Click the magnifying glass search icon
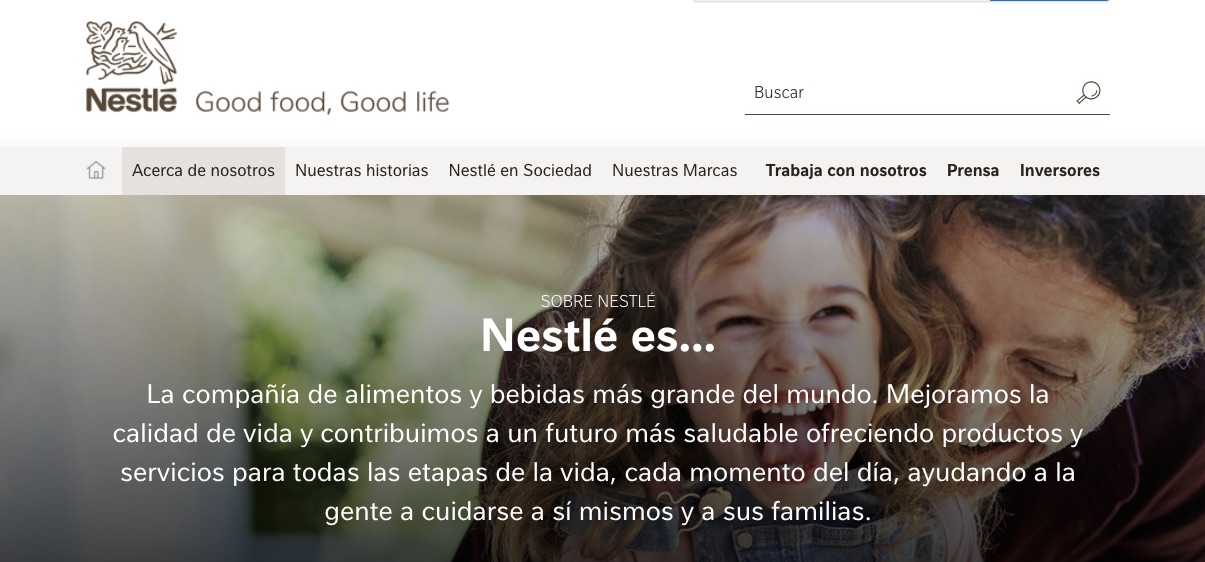Image resolution: width=1205 pixels, height=562 pixels. tap(1088, 92)
